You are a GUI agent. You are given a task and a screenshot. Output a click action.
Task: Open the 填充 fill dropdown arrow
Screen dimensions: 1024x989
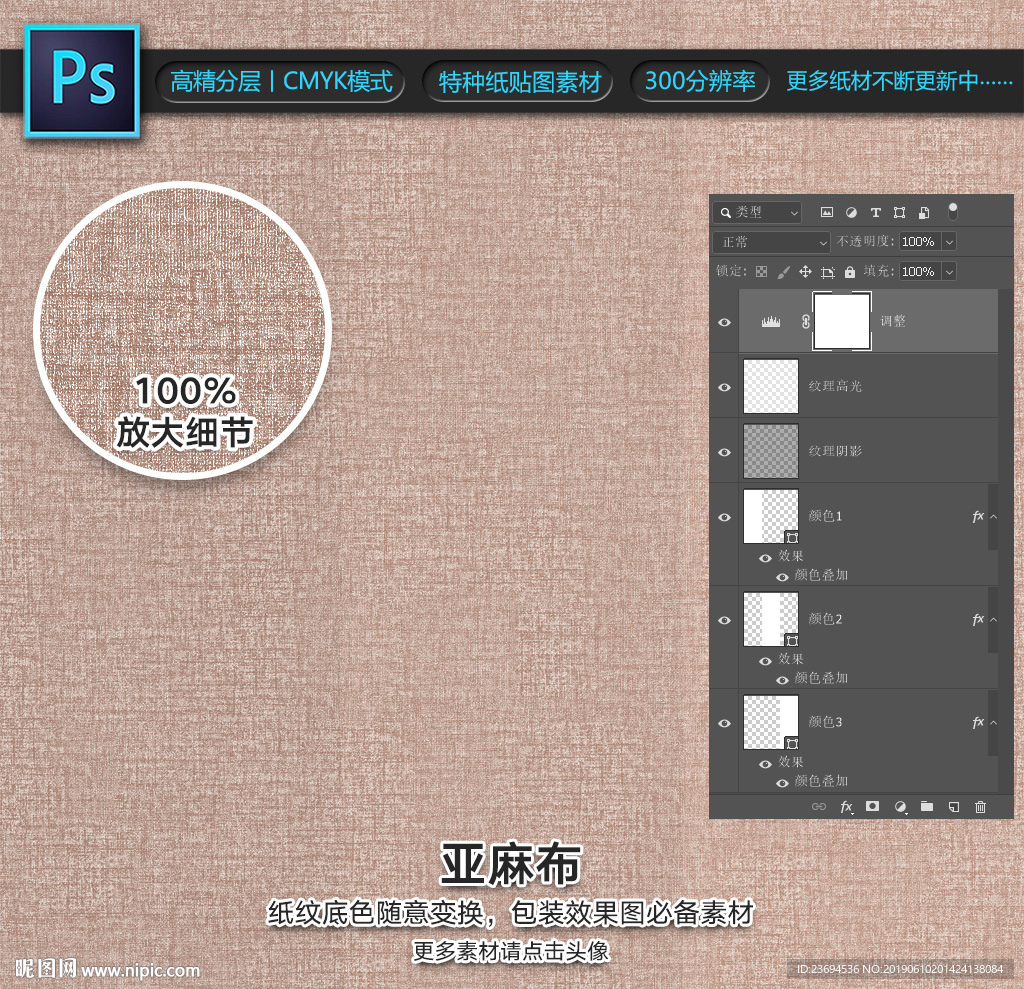[x=950, y=271]
